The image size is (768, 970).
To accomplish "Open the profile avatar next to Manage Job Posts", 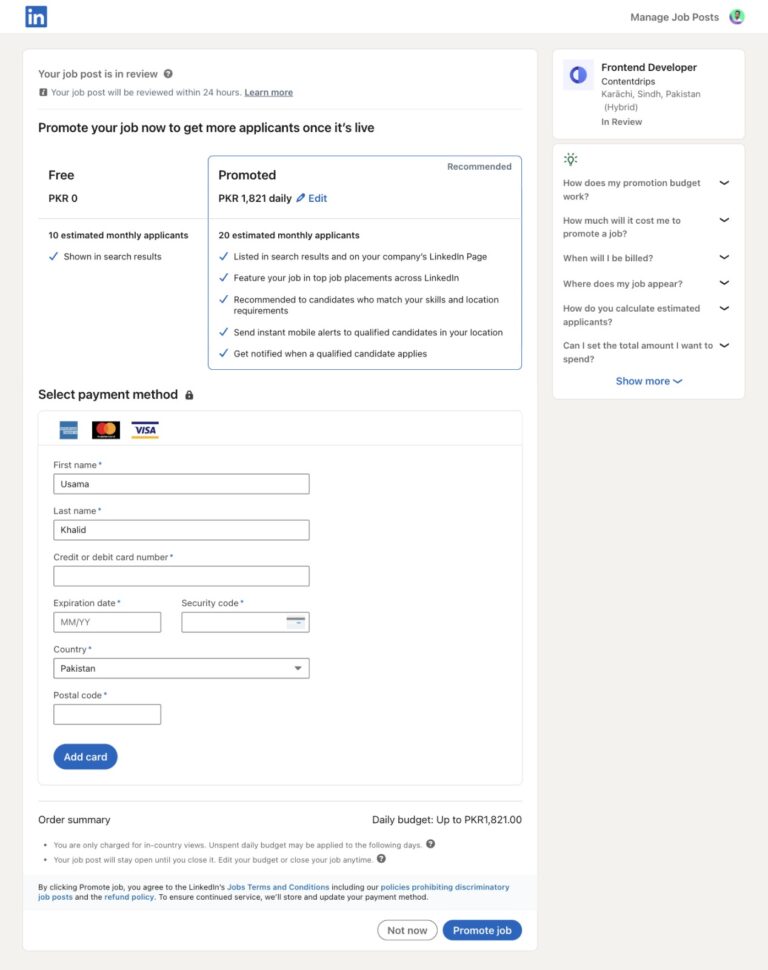I will point(737,16).
